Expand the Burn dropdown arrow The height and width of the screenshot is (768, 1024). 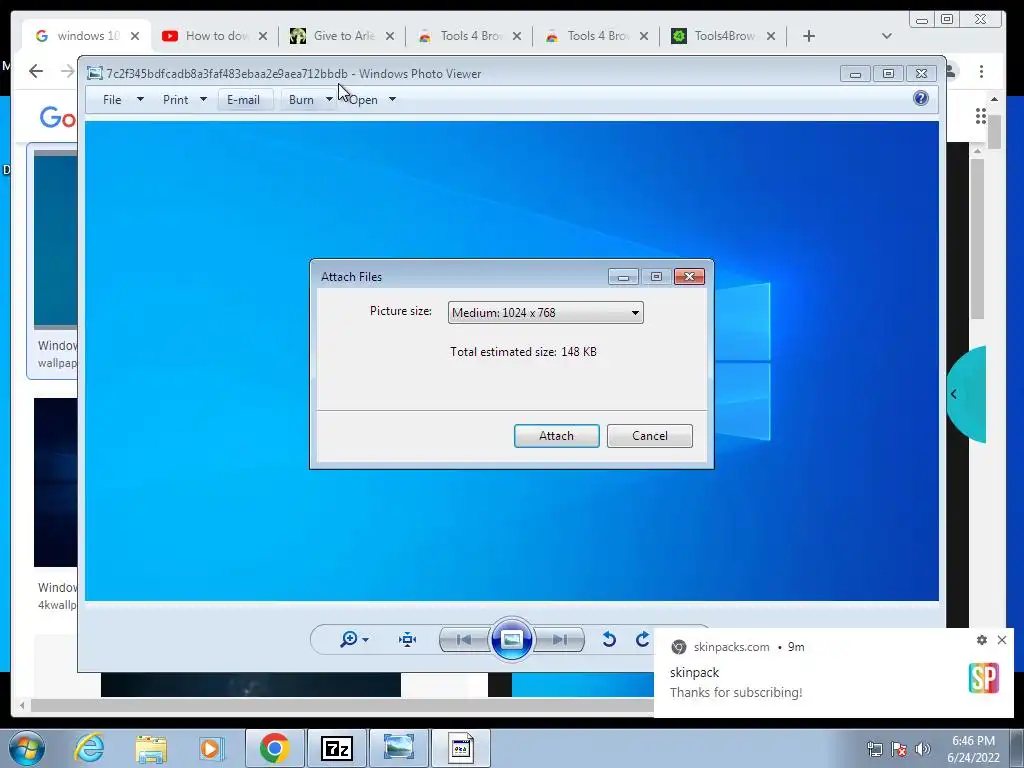coord(329,99)
